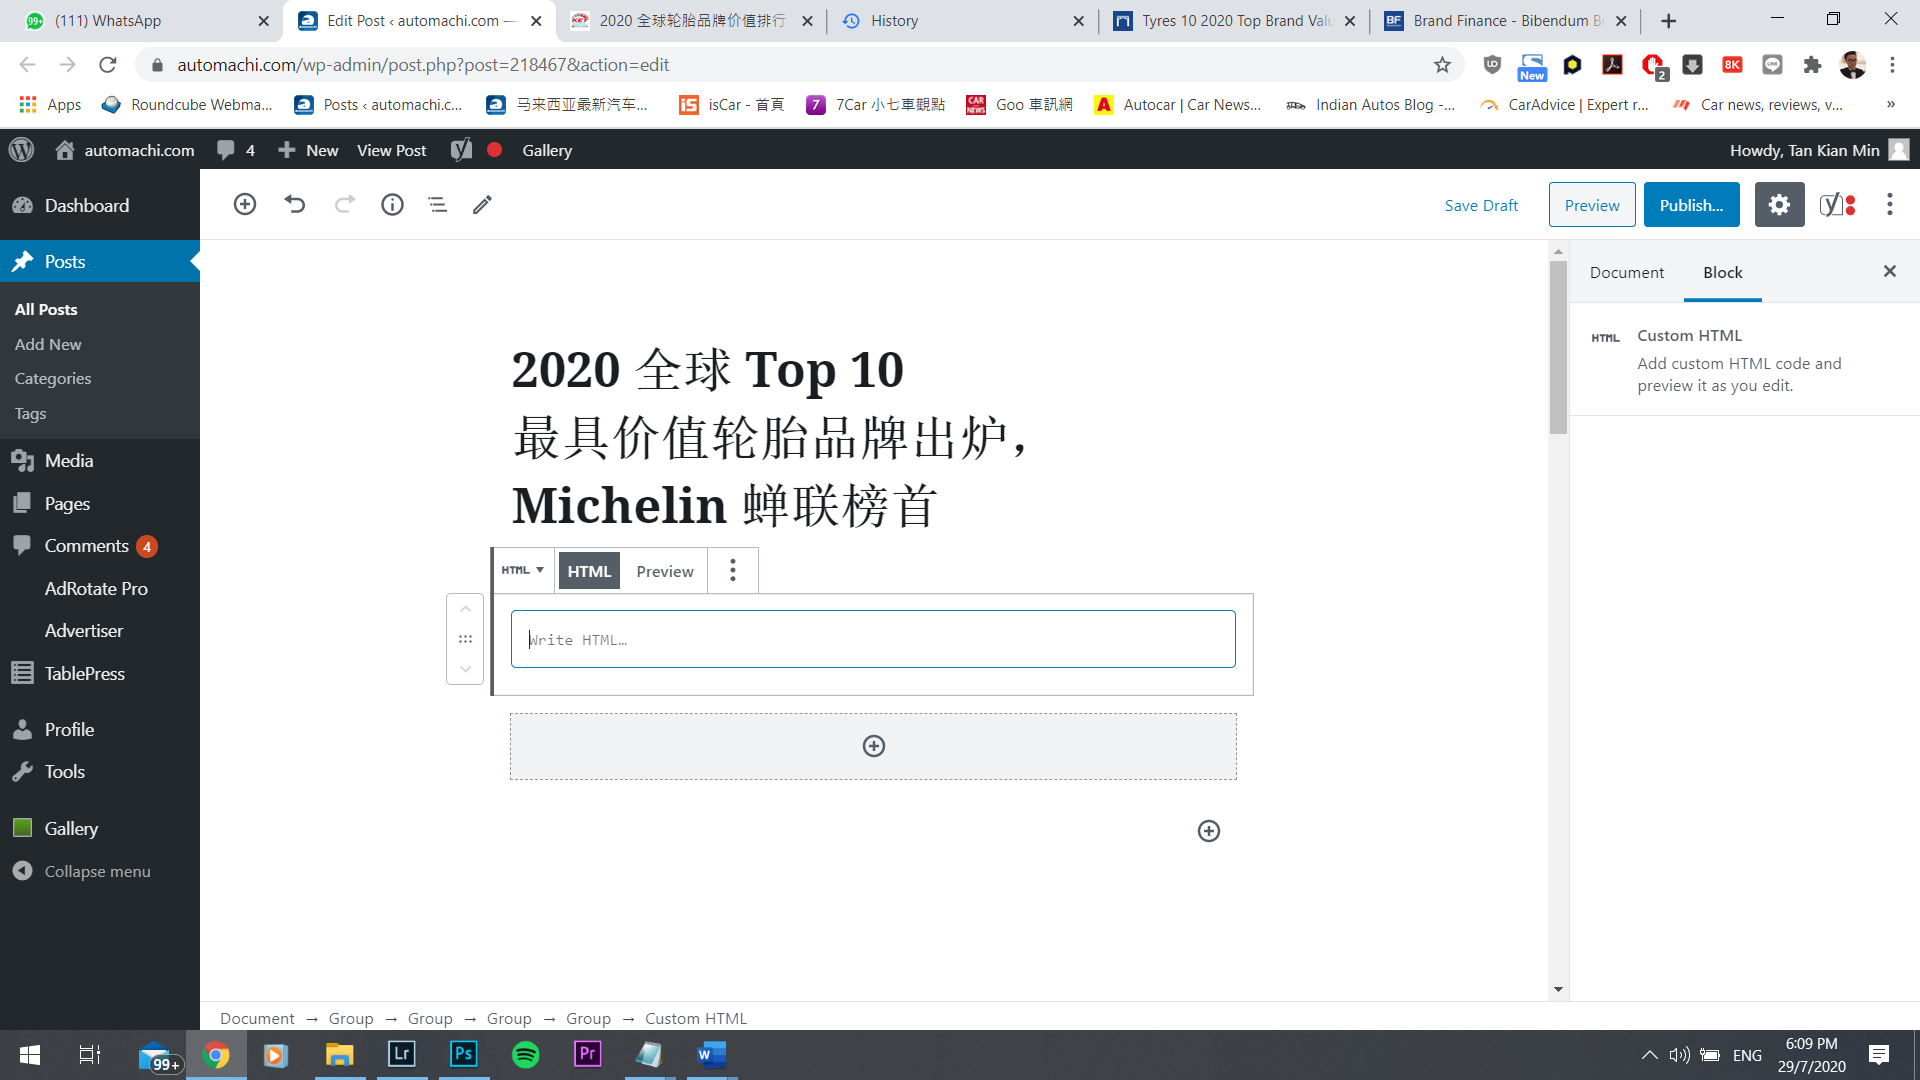The width and height of the screenshot is (1920, 1080).
Task: Click into the Write HTML text field
Action: (872, 639)
